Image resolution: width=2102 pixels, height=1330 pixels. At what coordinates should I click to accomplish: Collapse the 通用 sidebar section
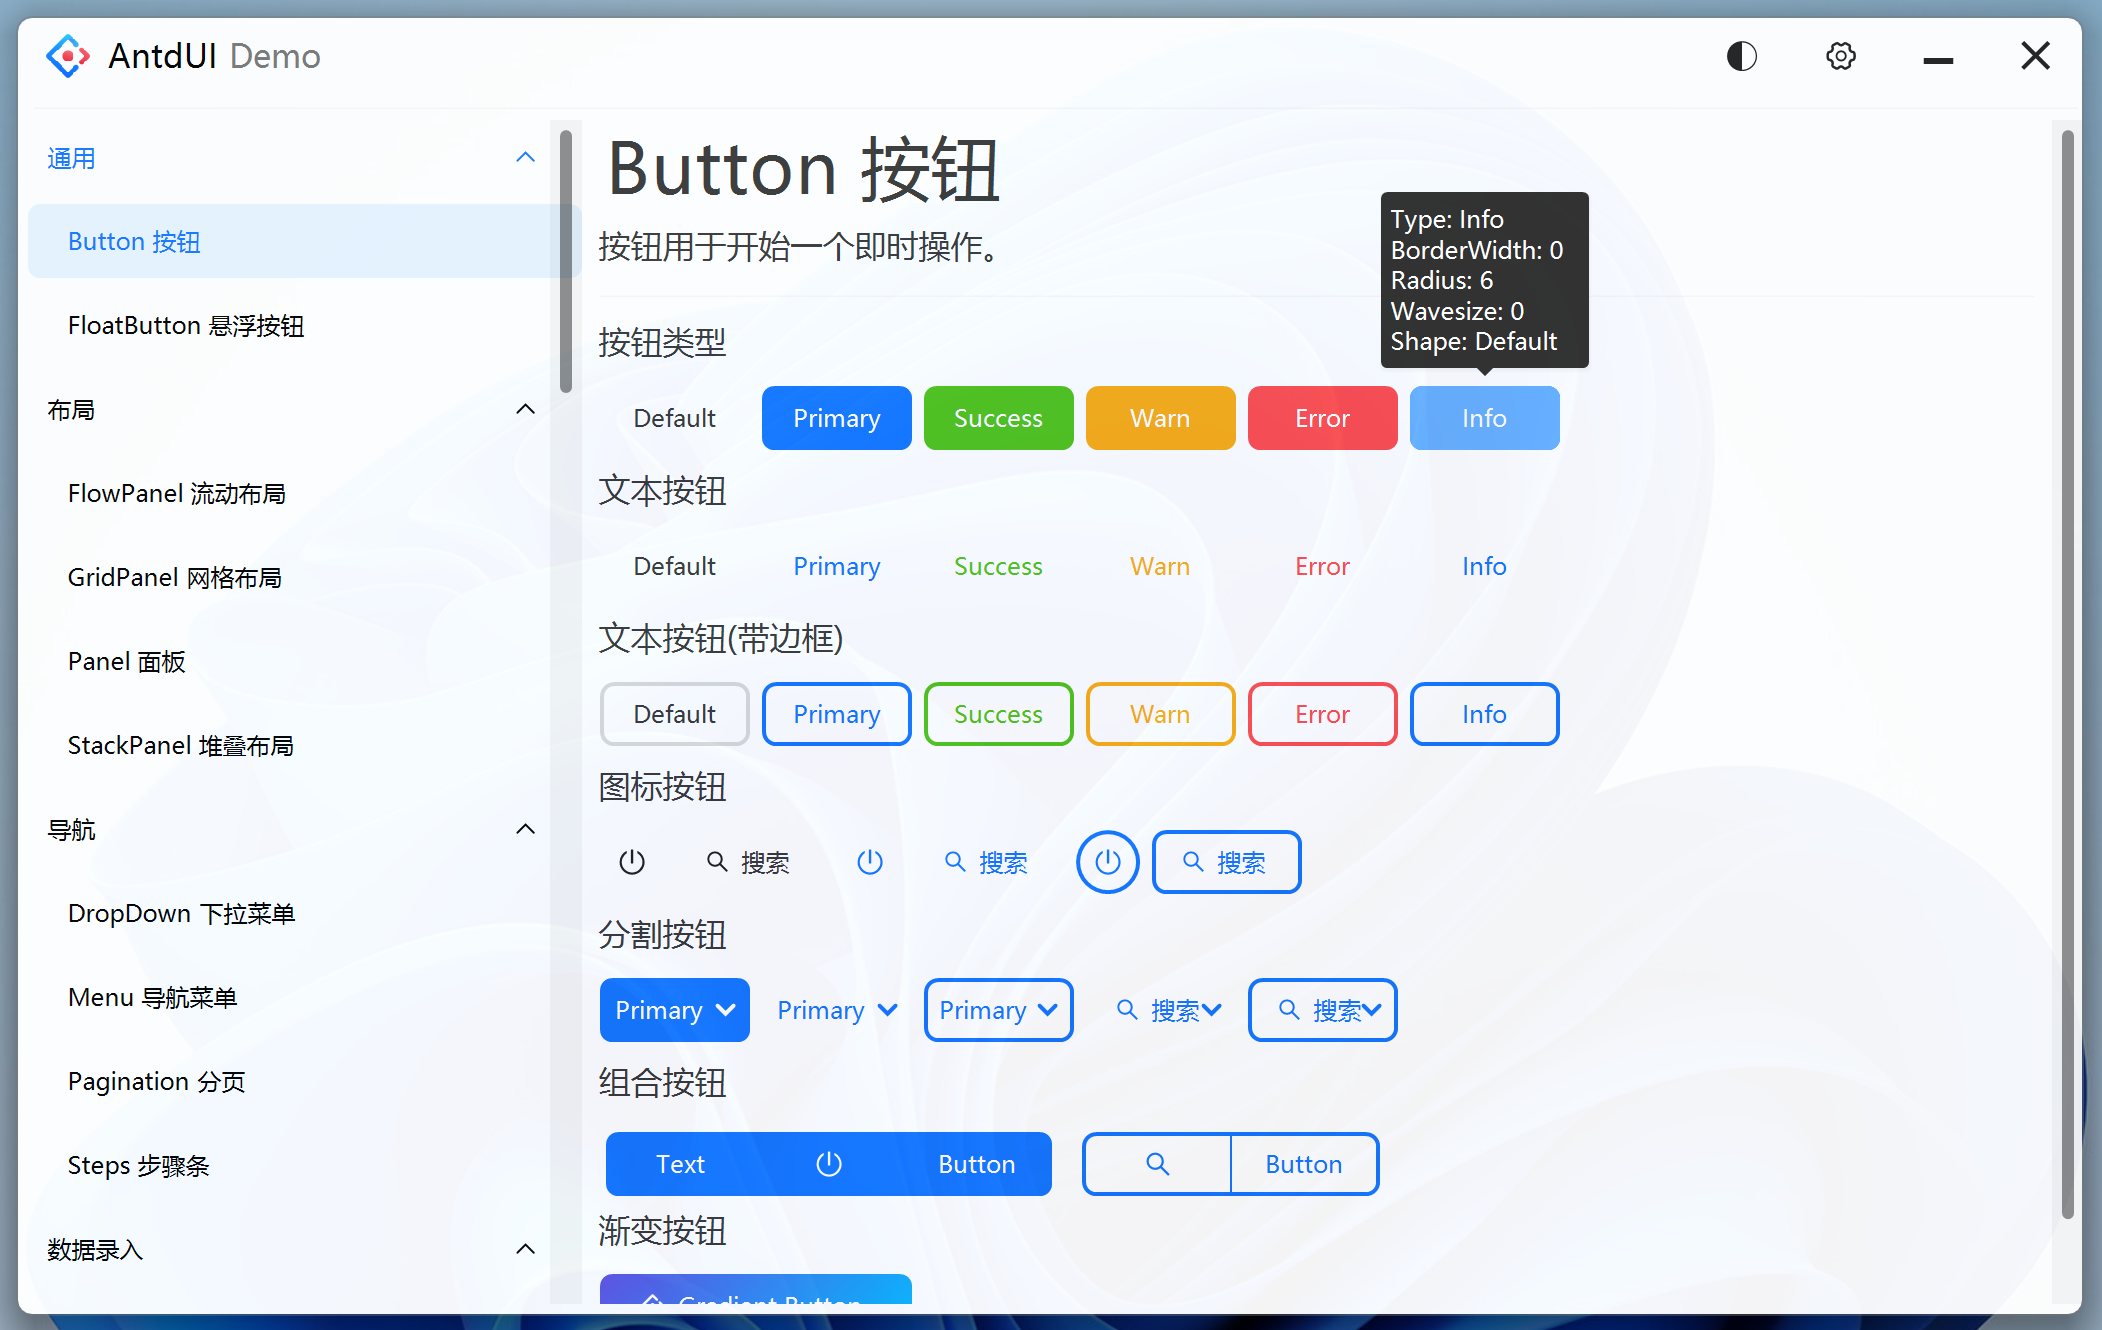coord(525,157)
